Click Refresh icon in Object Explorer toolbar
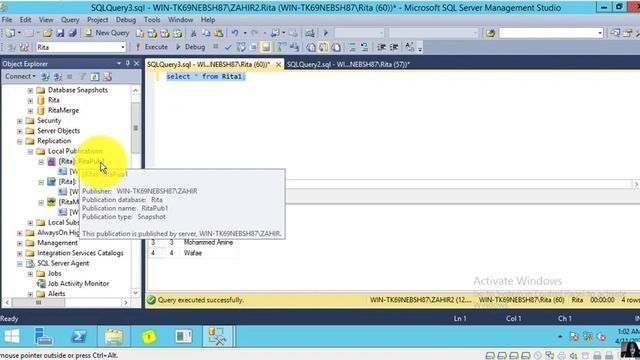 point(95,77)
